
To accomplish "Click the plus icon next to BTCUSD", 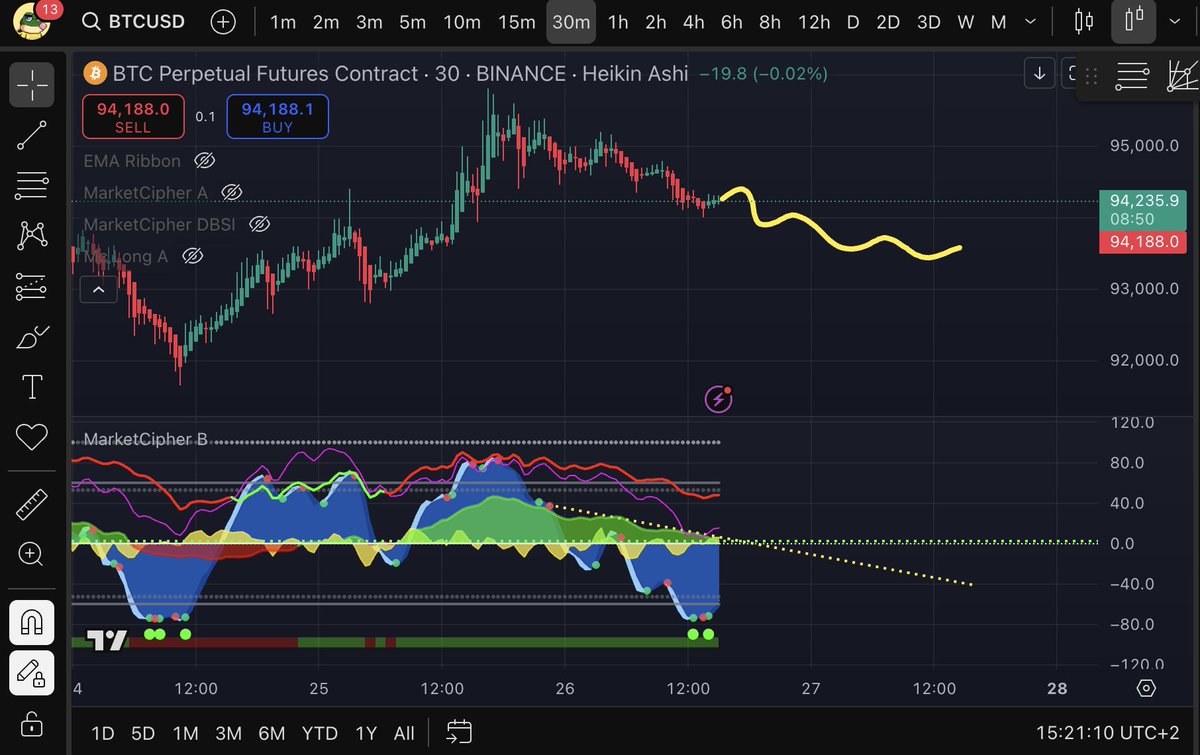I will (224, 22).
